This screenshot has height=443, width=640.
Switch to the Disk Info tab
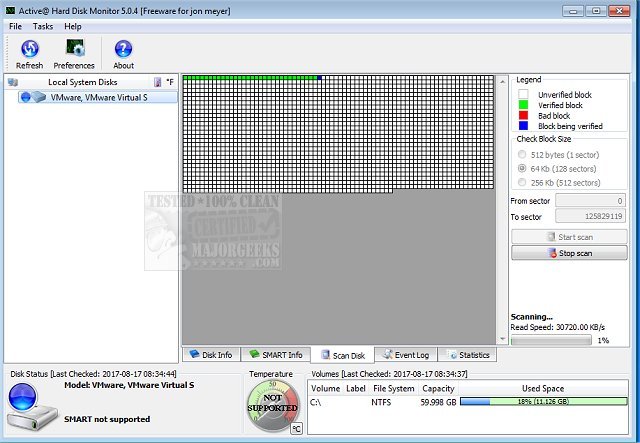coord(211,355)
